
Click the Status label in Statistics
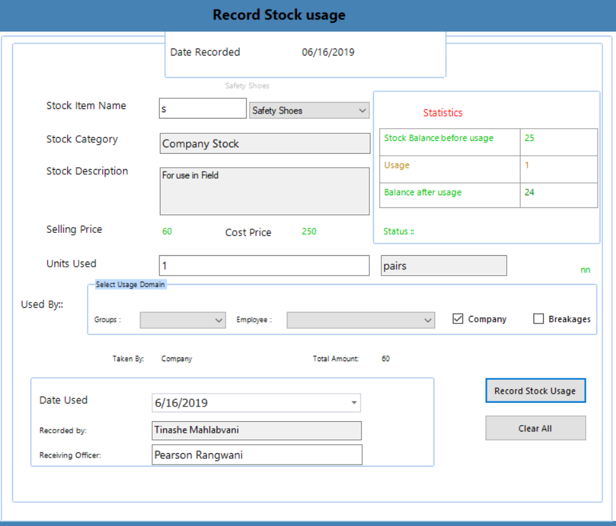[x=399, y=231]
